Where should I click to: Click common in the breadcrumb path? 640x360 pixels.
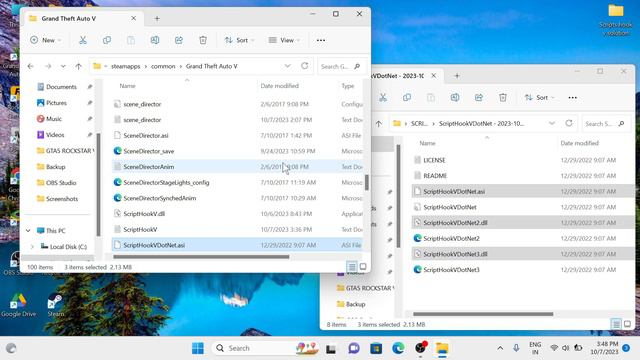[163, 66]
